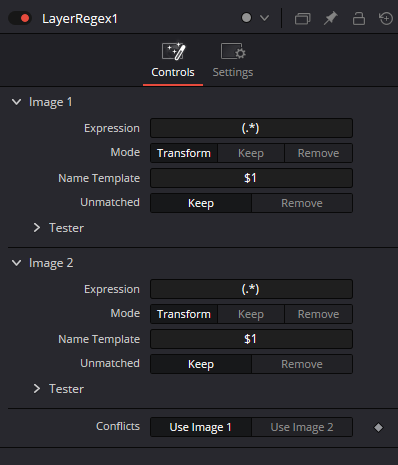
Task: Set Image 2 Unmatched to Keep
Action: tap(201, 364)
